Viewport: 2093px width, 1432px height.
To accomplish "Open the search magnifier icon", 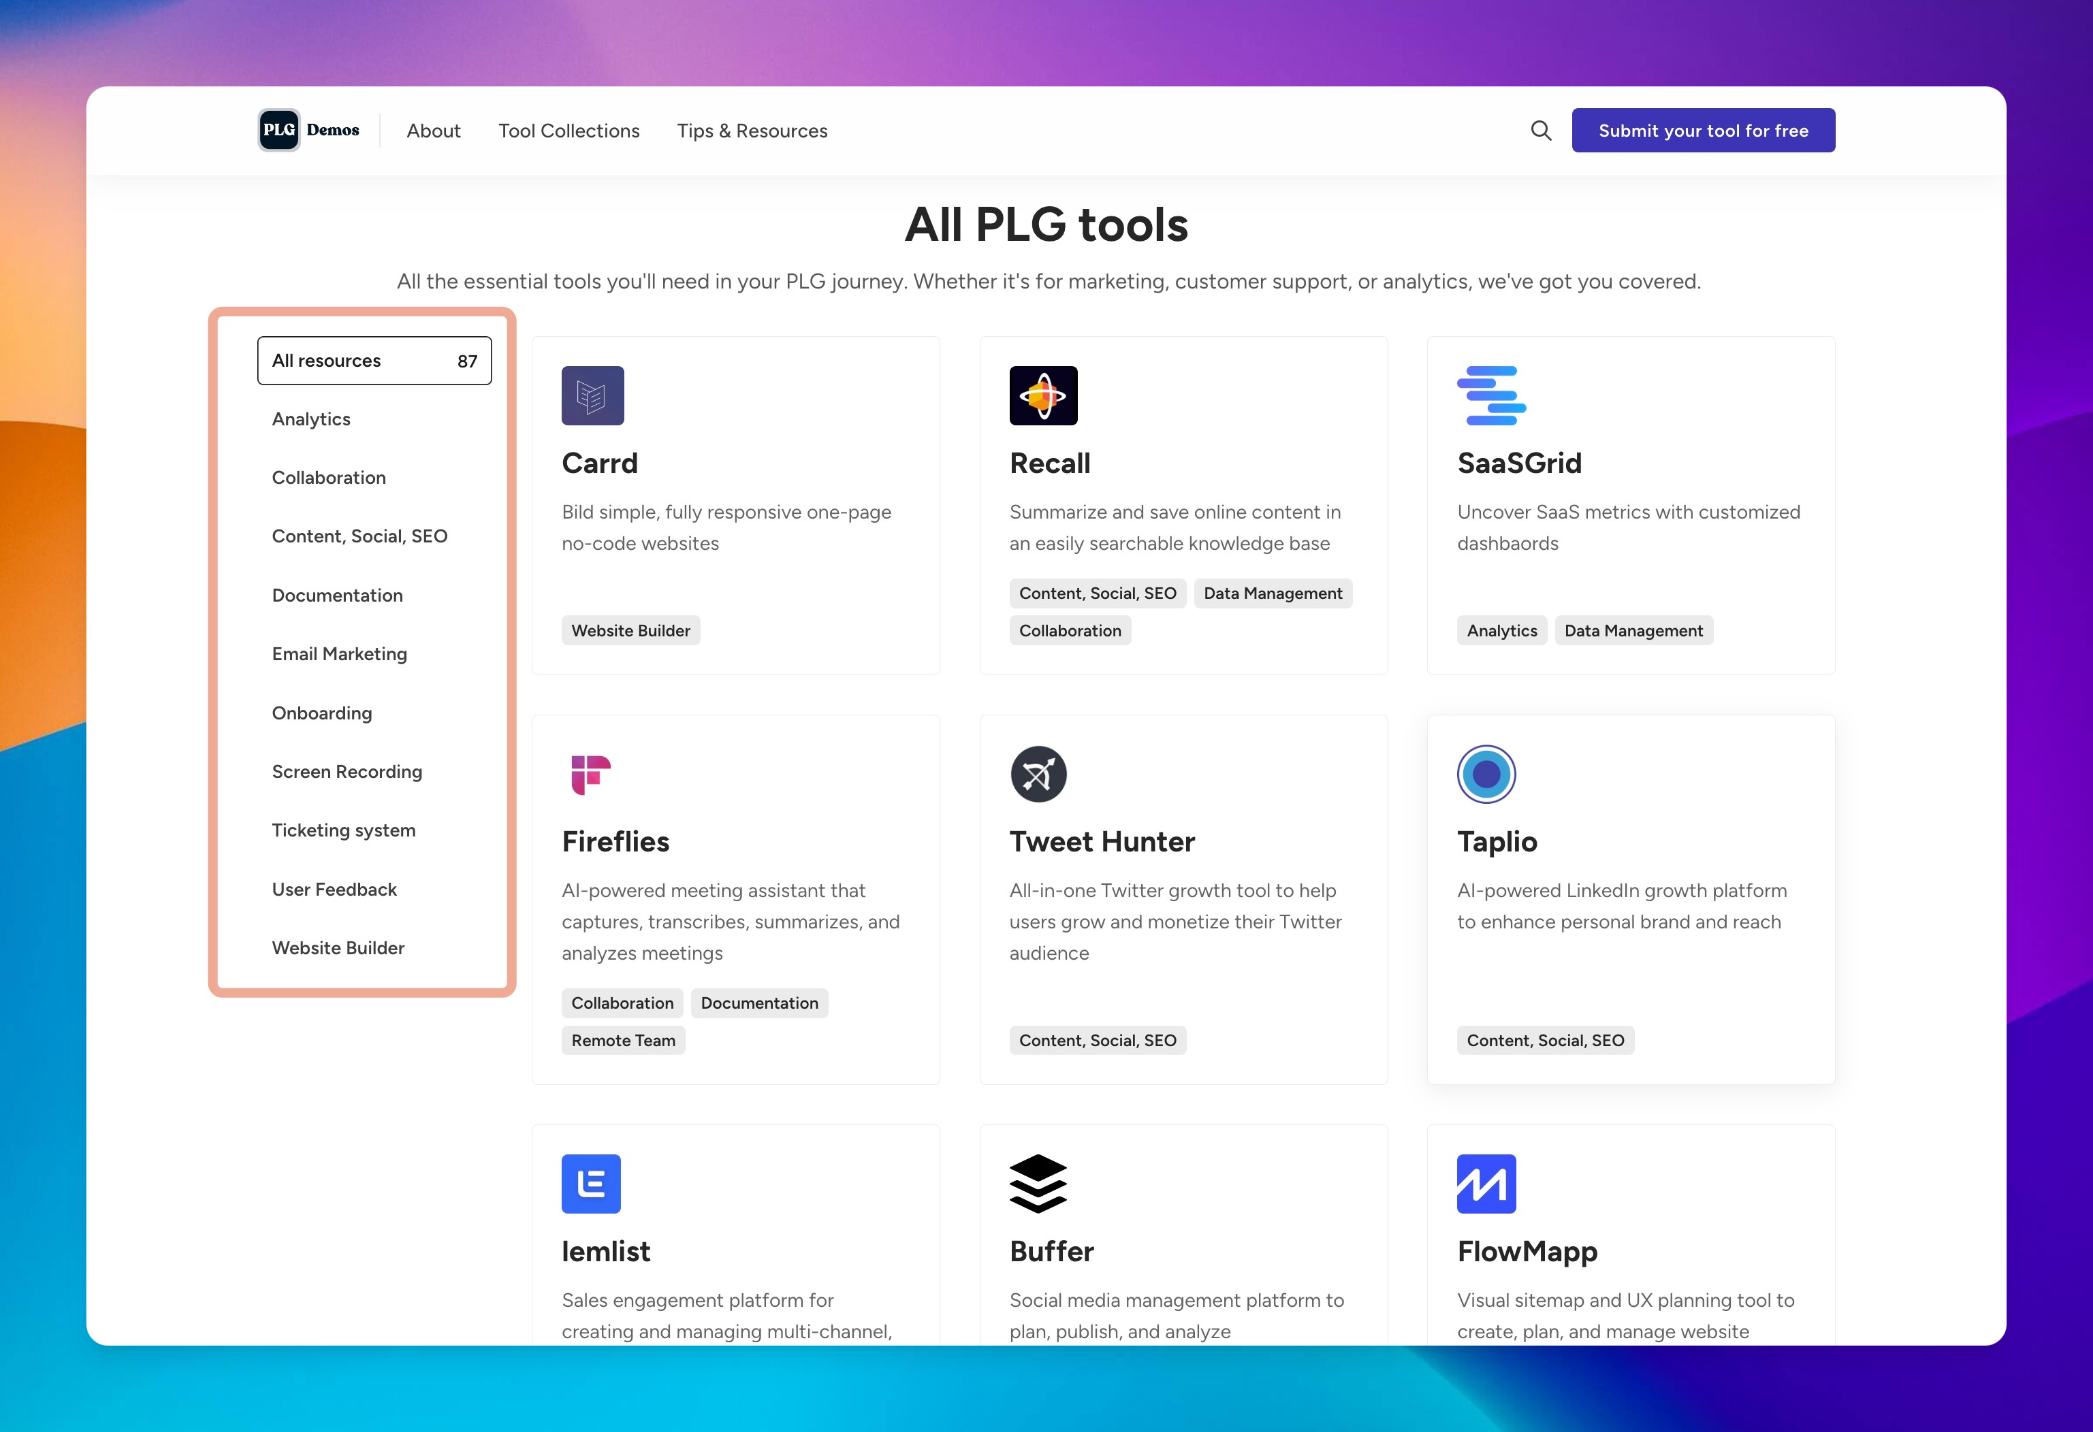I will 1541,130.
